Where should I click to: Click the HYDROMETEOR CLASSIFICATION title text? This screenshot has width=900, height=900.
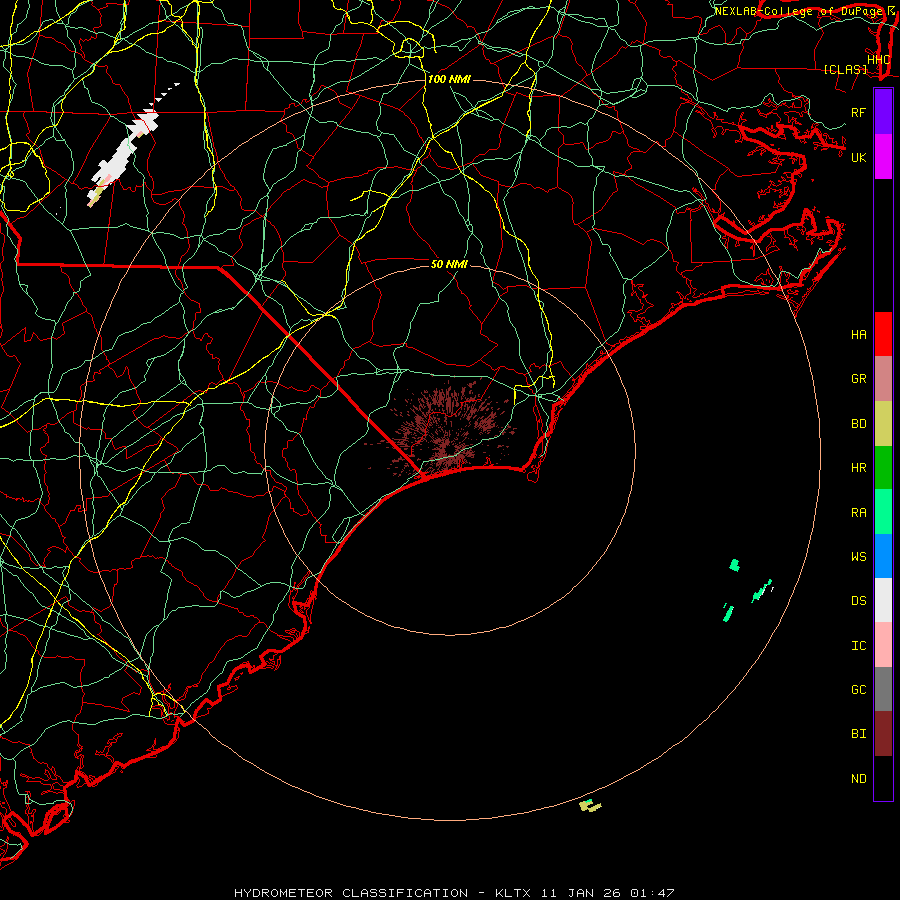click(x=351, y=893)
